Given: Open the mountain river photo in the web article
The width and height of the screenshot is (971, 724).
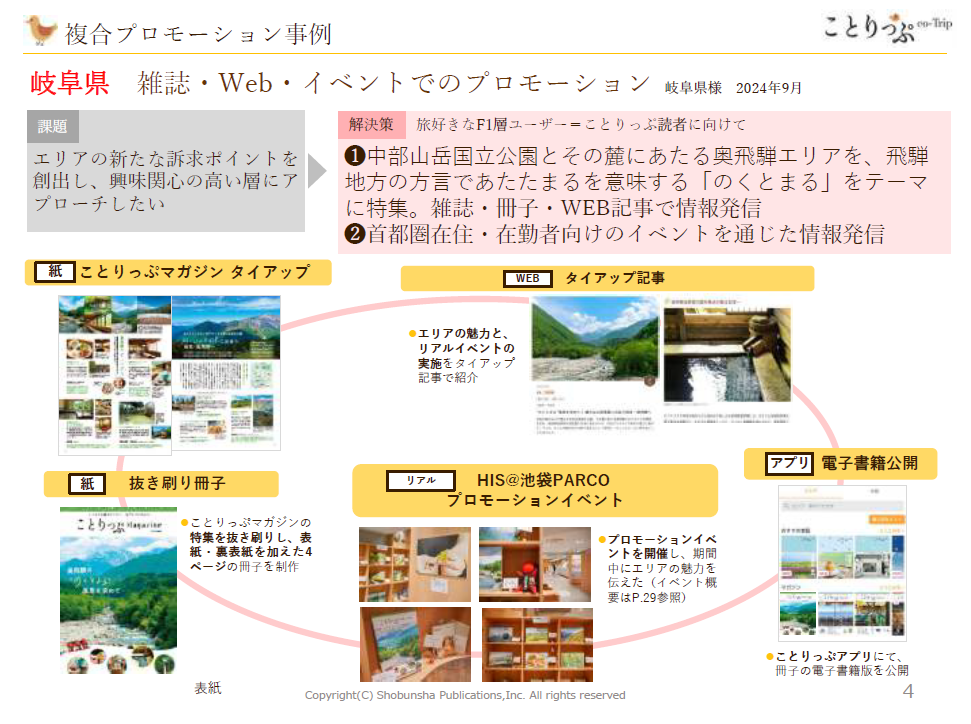Looking at the screenshot, I should point(594,338).
